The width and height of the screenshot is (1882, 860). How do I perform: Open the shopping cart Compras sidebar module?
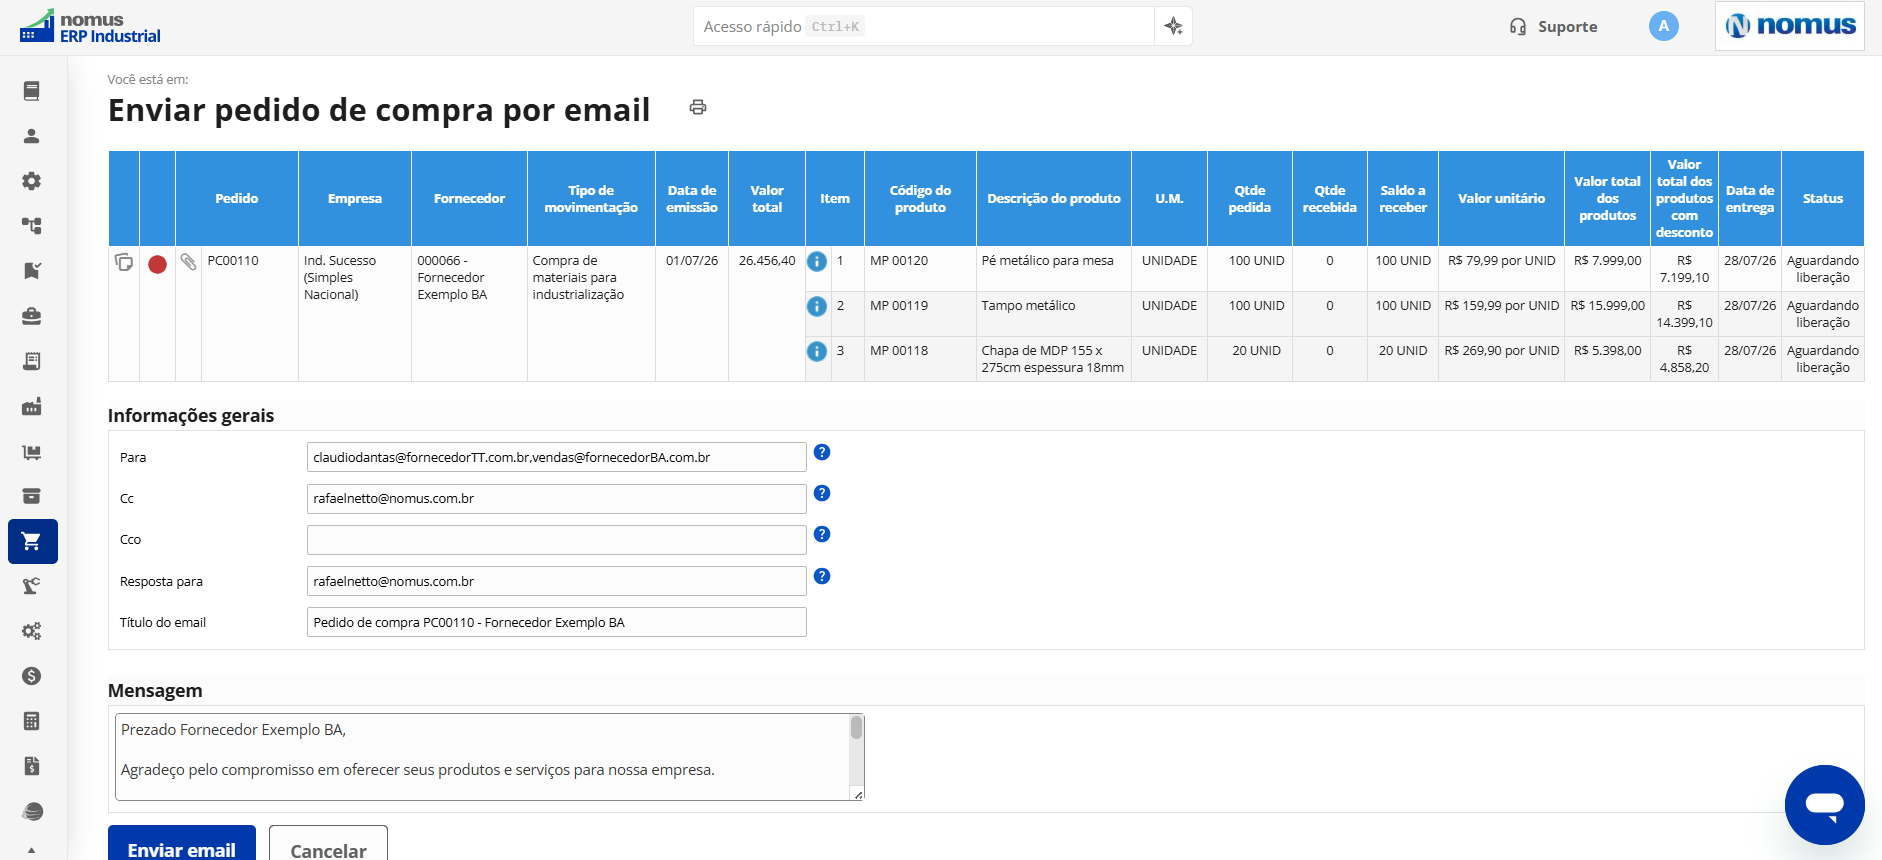pos(32,541)
